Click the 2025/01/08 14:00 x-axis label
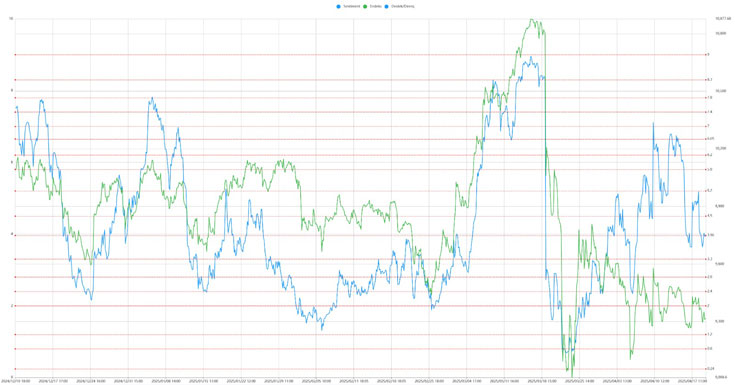 165,381
